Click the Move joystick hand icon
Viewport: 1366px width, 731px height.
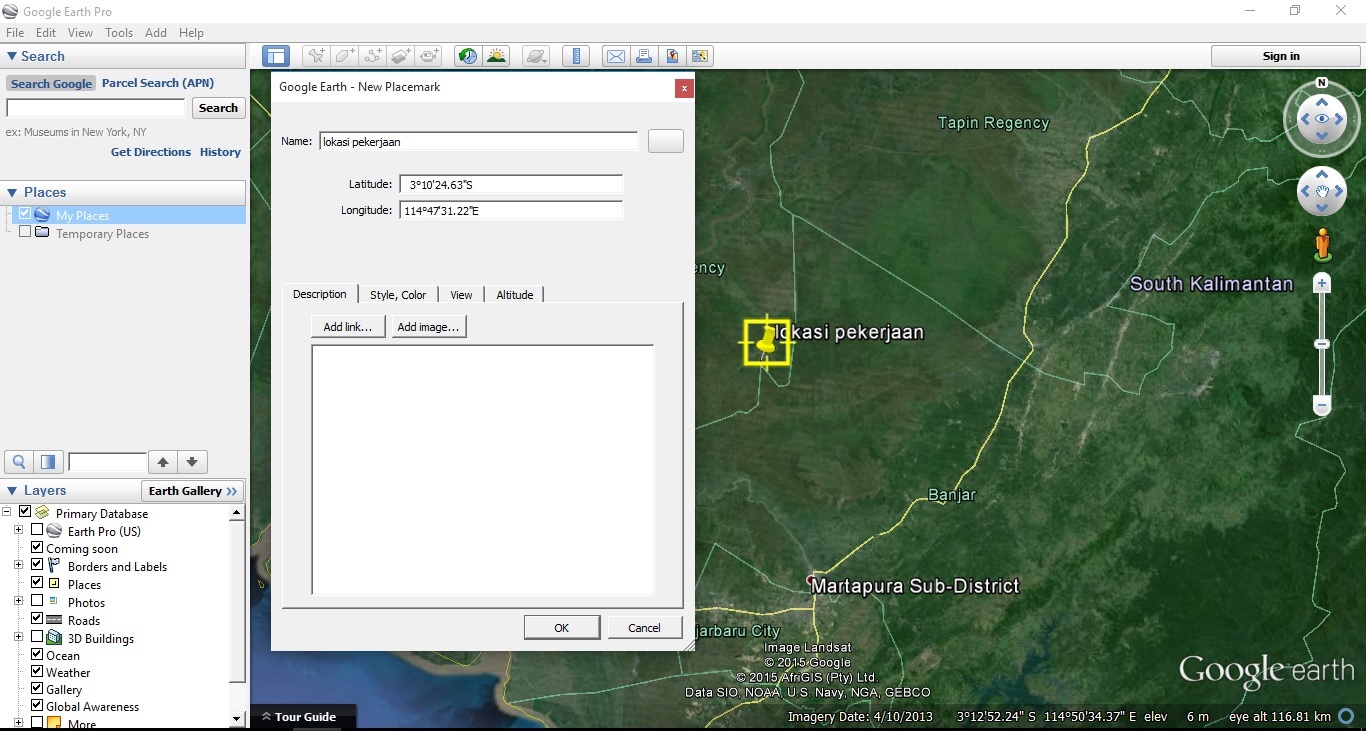[x=1322, y=191]
